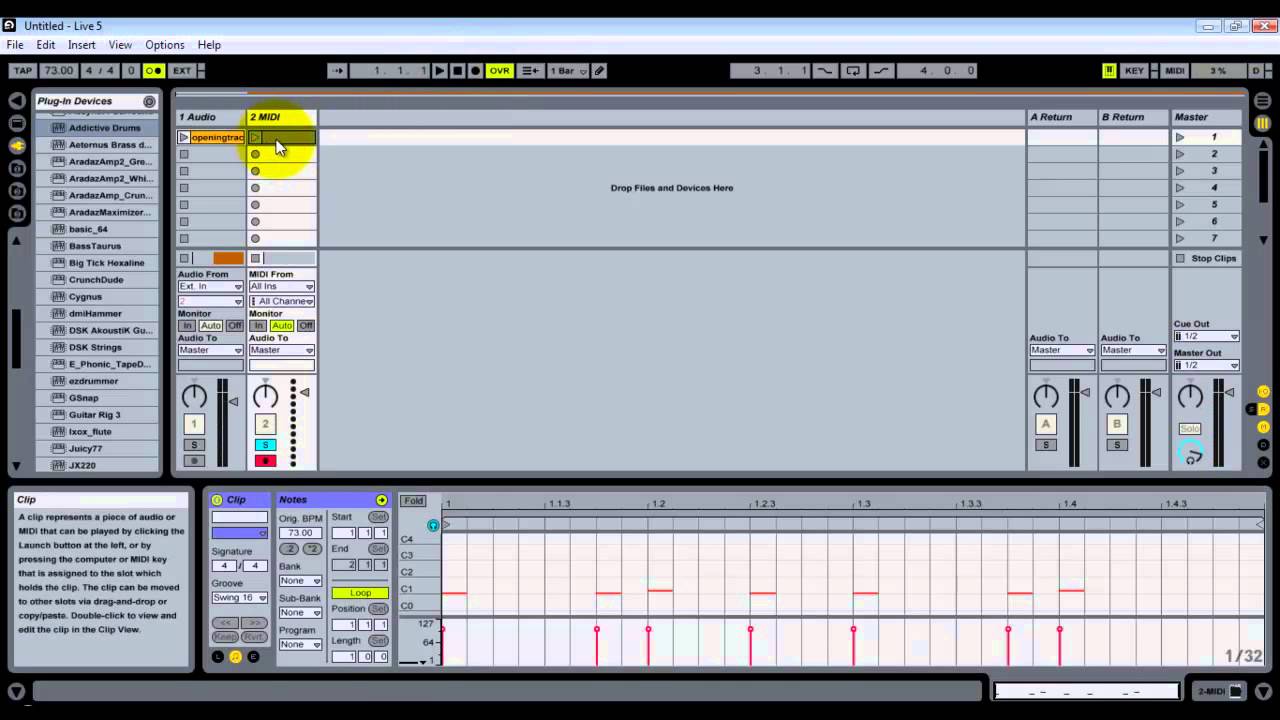This screenshot has height=720, width=1280.
Task: Open the Live Device Browser icon
Action: pyautogui.click(x=17, y=123)
